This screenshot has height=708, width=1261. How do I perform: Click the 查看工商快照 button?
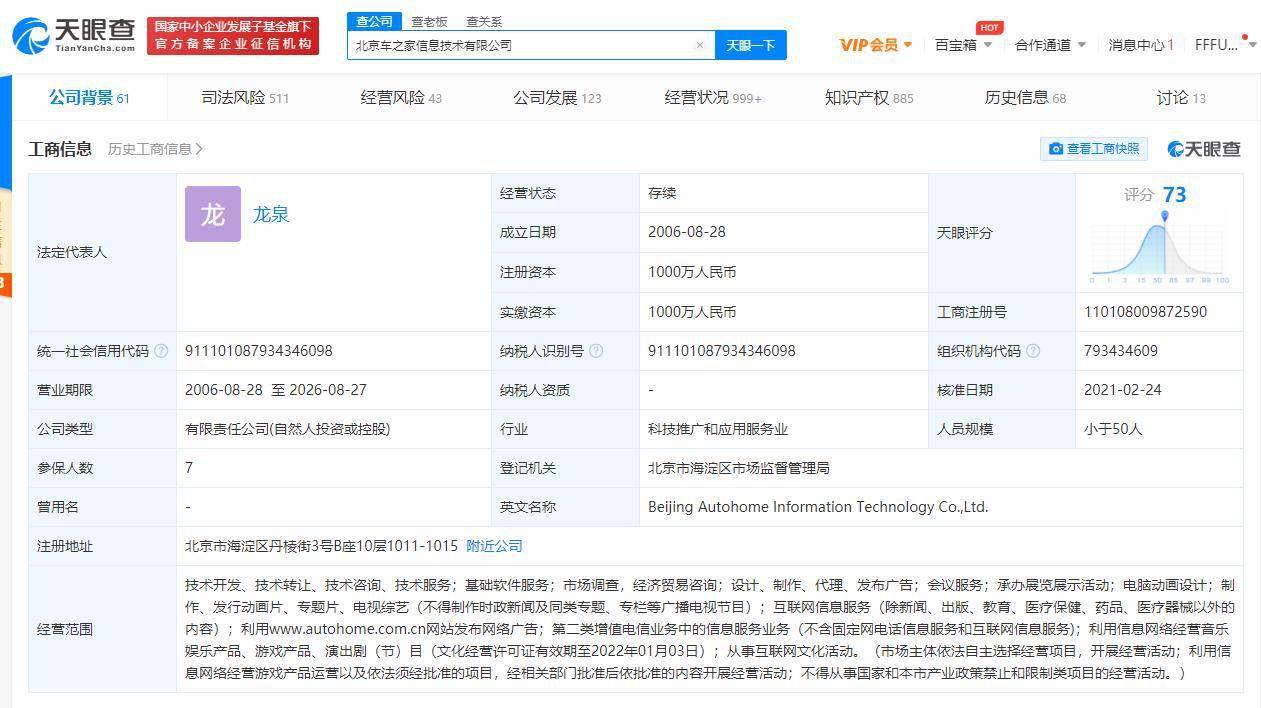coord(1094,149)
